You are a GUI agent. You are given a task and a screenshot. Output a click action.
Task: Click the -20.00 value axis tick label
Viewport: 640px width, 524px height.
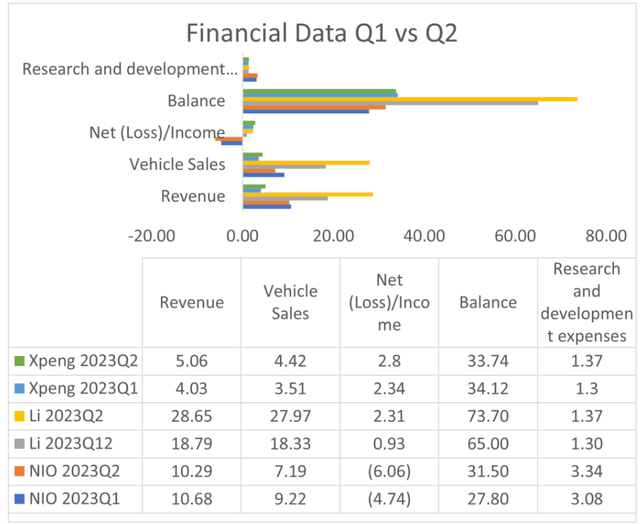151,236
